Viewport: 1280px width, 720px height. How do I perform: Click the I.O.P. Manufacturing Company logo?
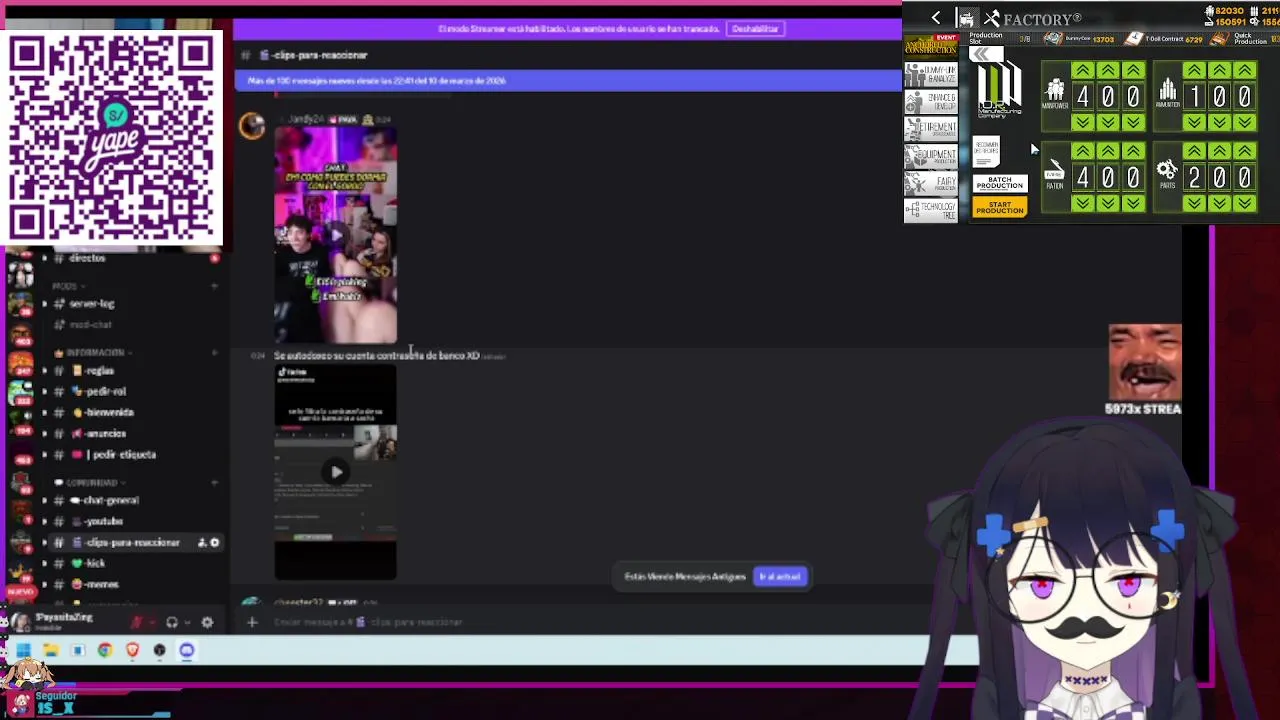pyautogui.click(x=998, y=91)
